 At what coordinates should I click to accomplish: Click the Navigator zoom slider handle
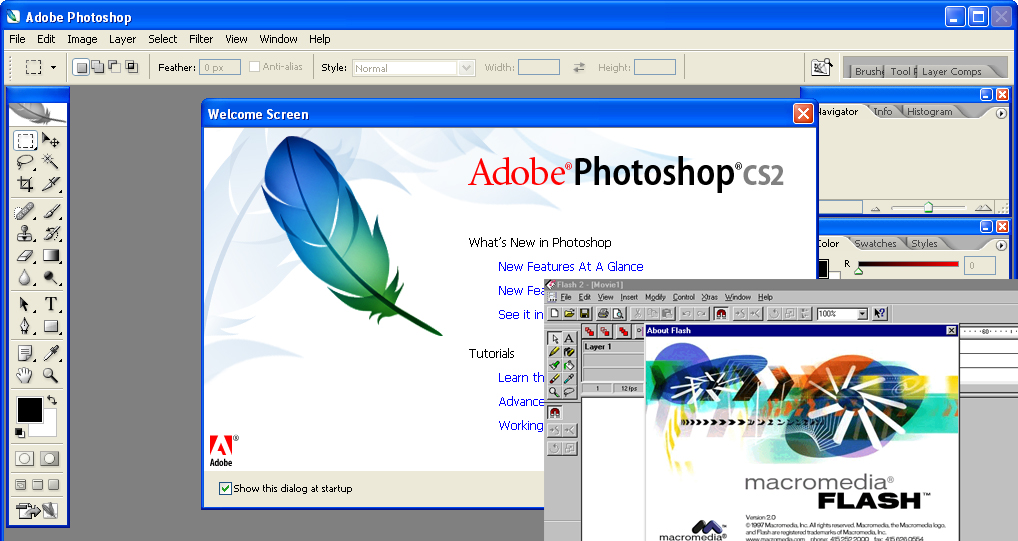click(928, 207)
